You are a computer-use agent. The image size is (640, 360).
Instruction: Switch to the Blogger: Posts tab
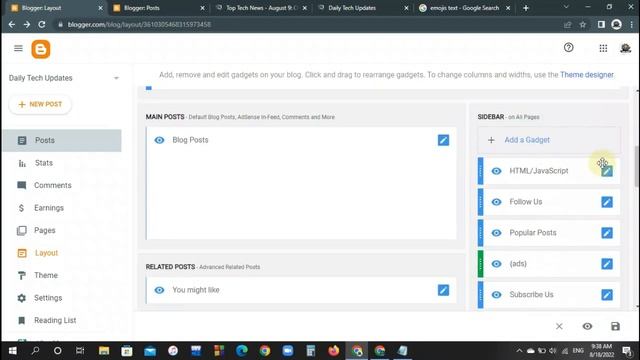click(159, 8)
